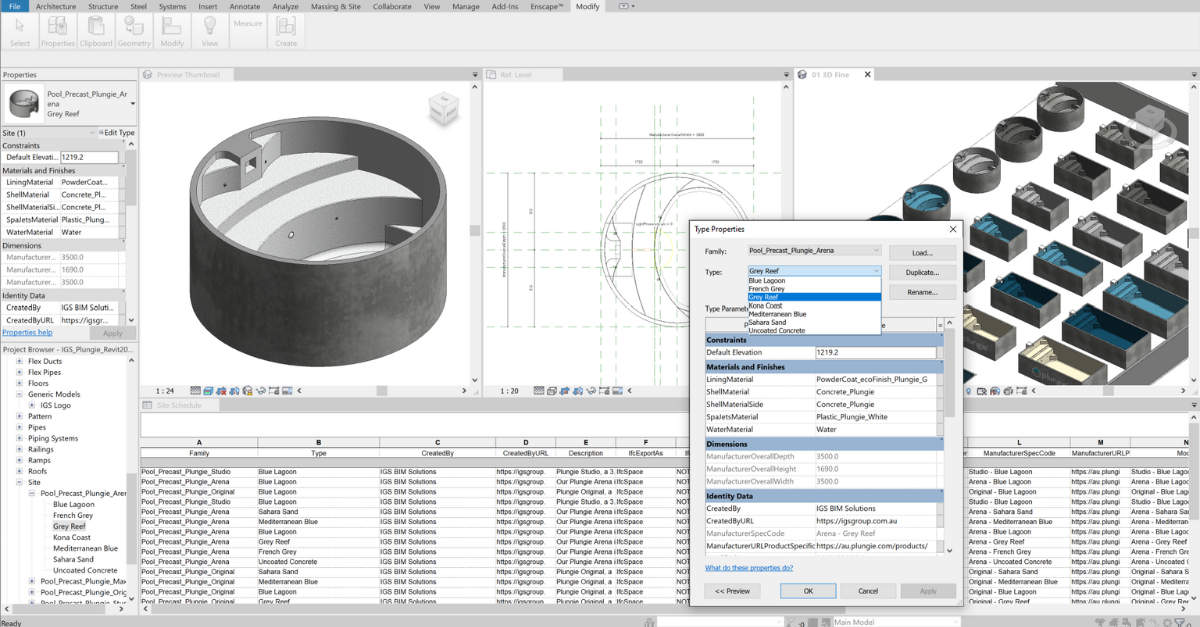Screen dimensions: 1200x627
Task: Close the Type Properties dialog with X
Action: click(952, 229)
